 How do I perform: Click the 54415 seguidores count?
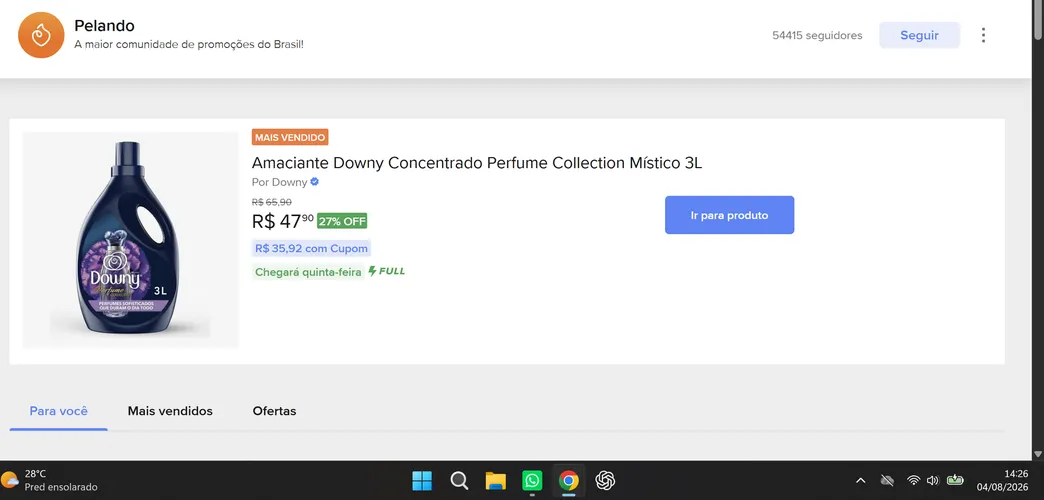click(x=817, y=36)
